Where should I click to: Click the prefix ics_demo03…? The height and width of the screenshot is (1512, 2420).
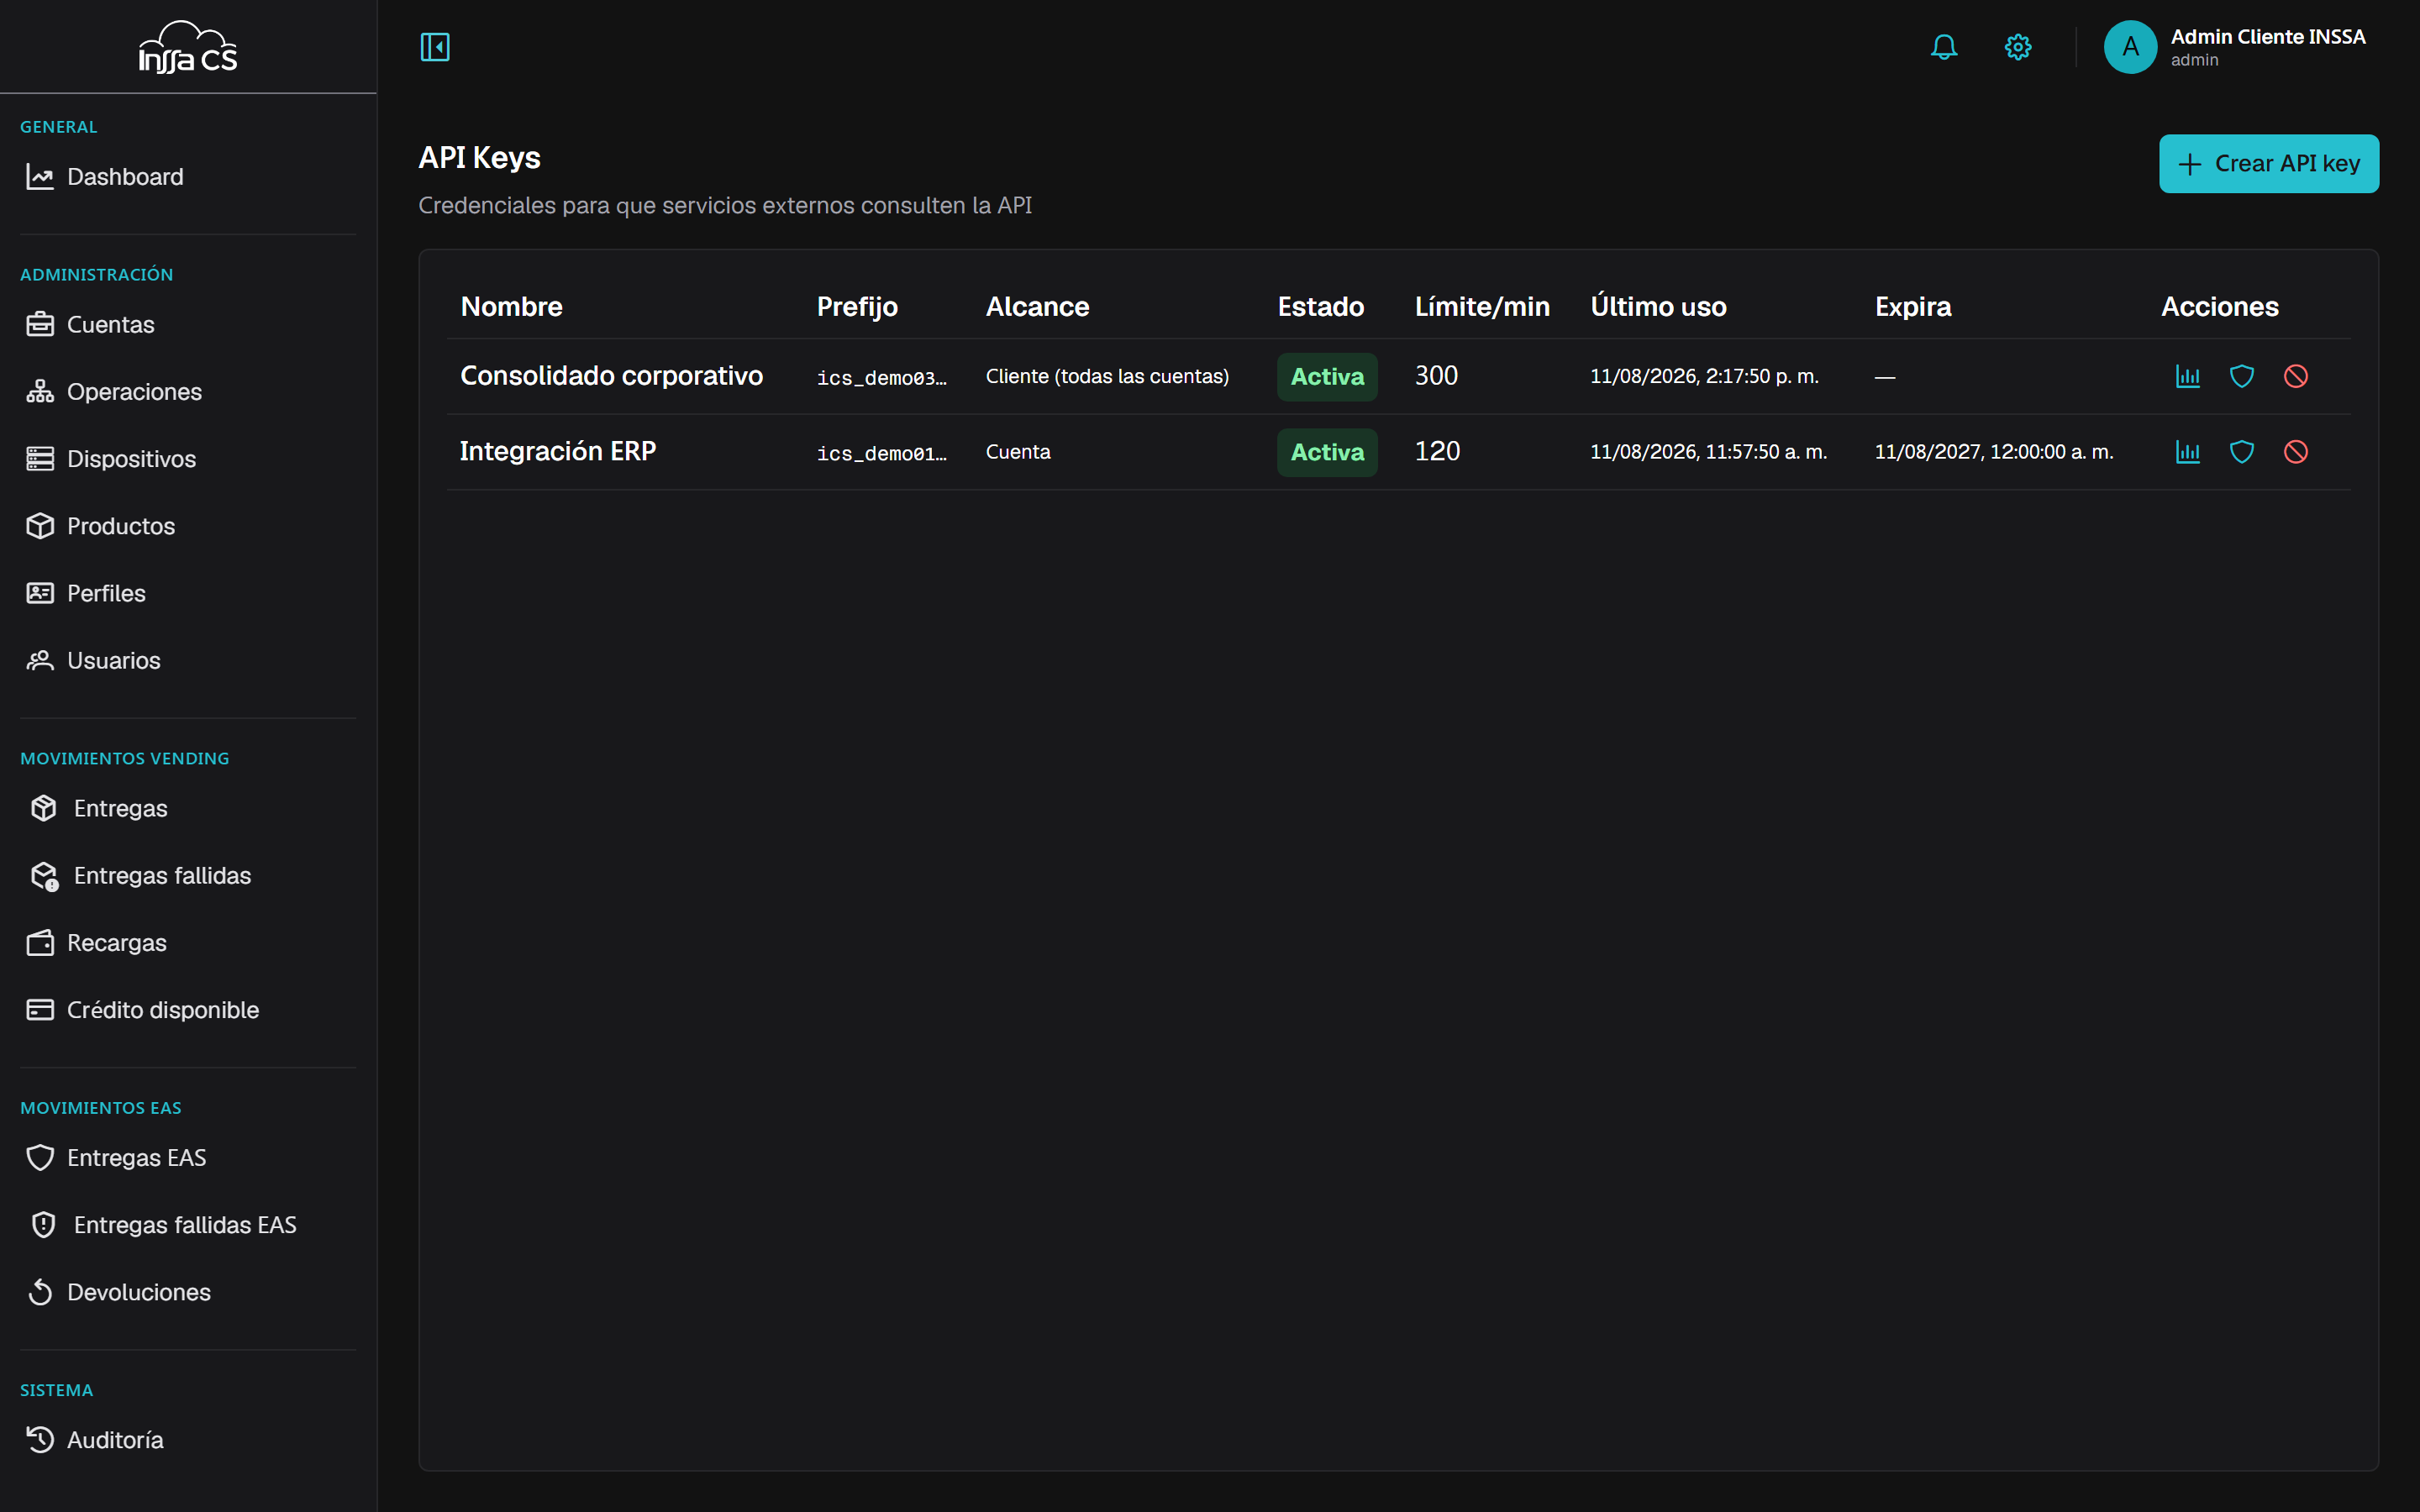point(881,378)
